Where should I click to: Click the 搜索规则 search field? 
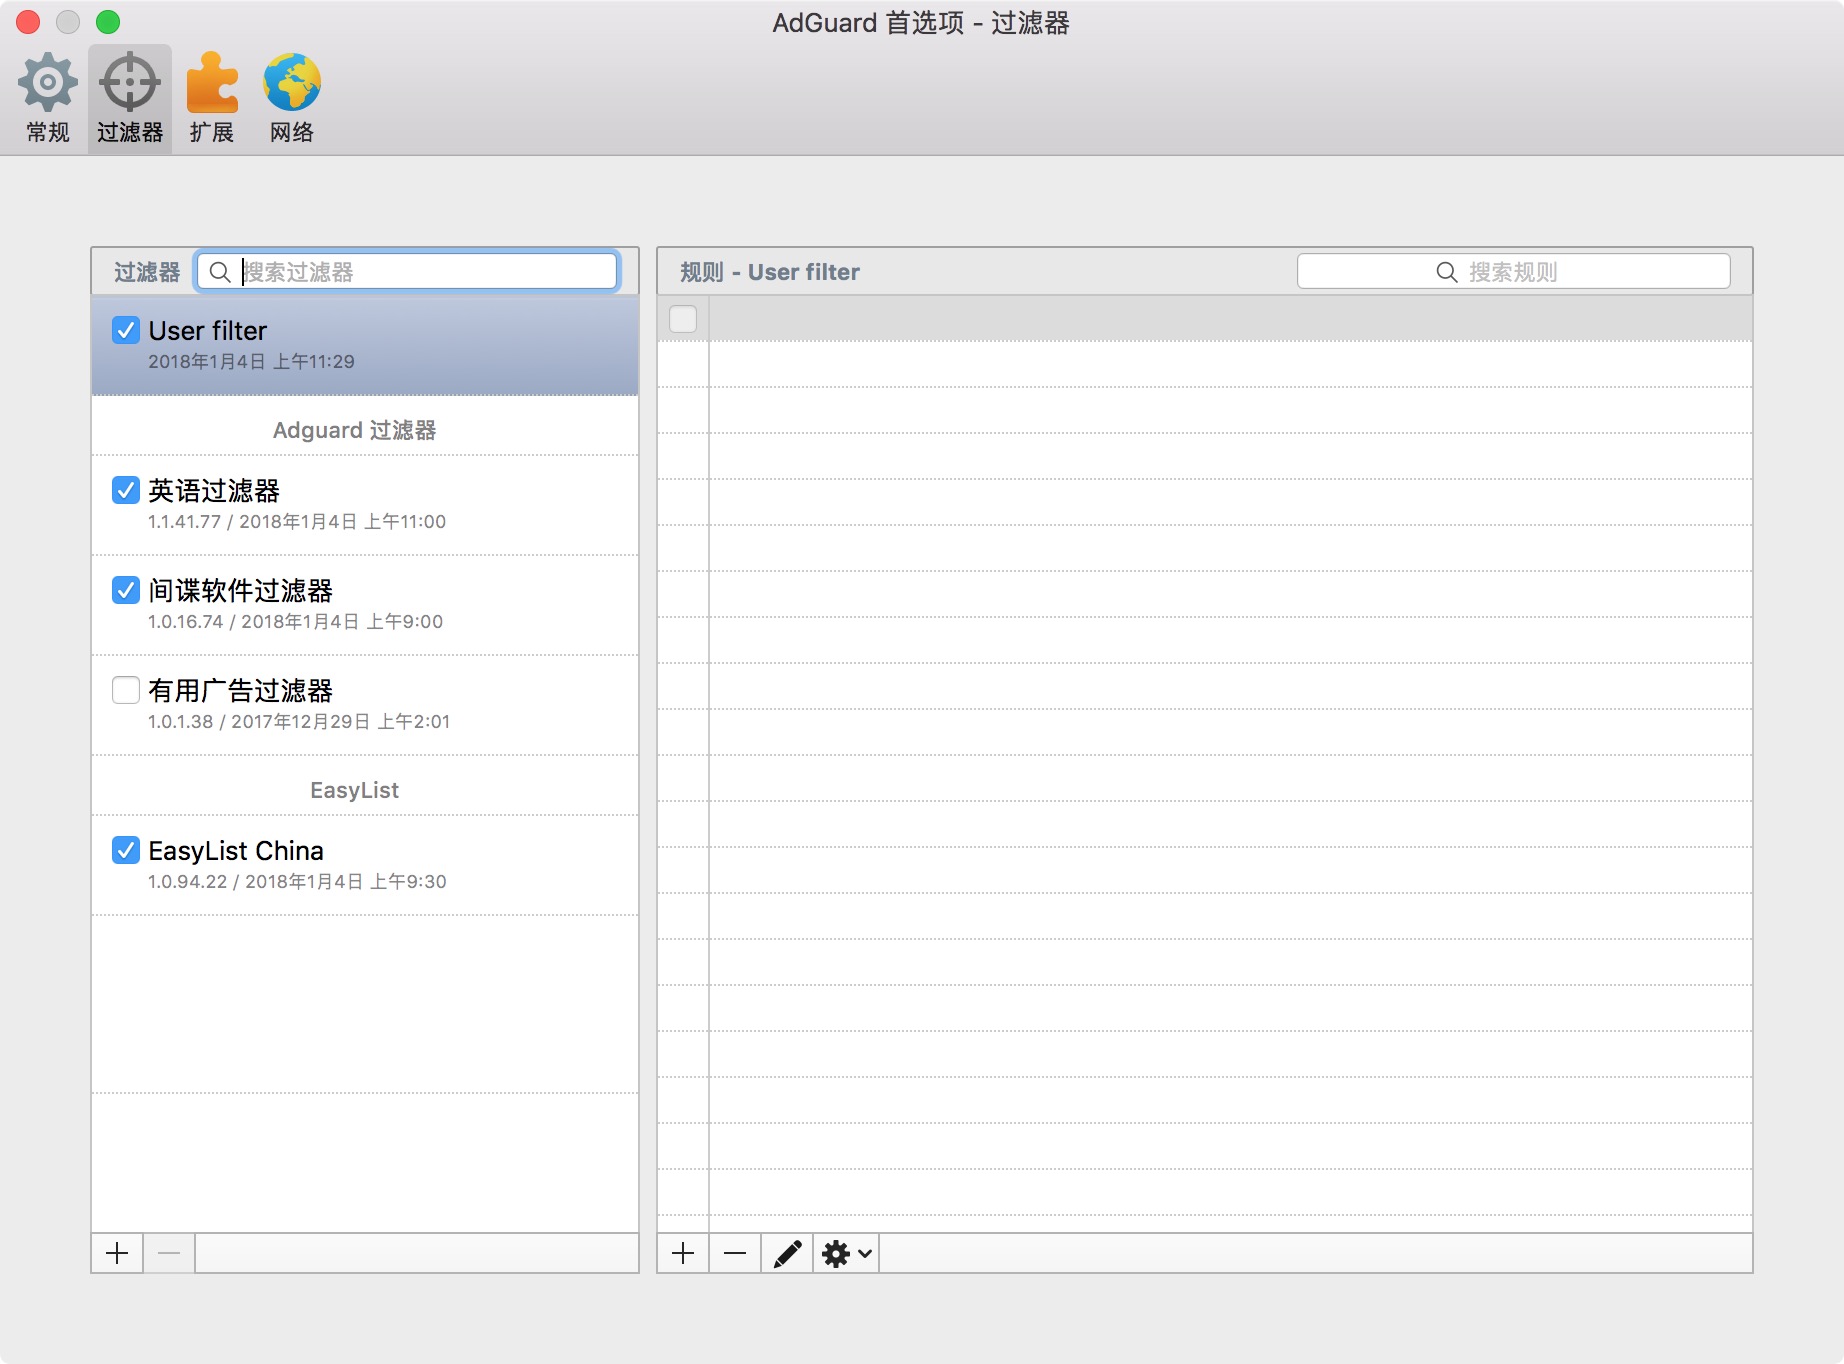[1513, 272]
